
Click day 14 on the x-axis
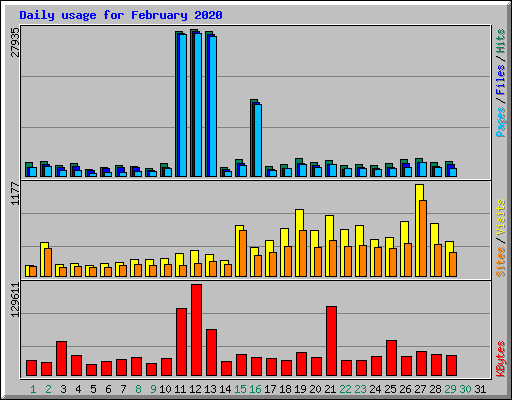(x=225, y=389)
